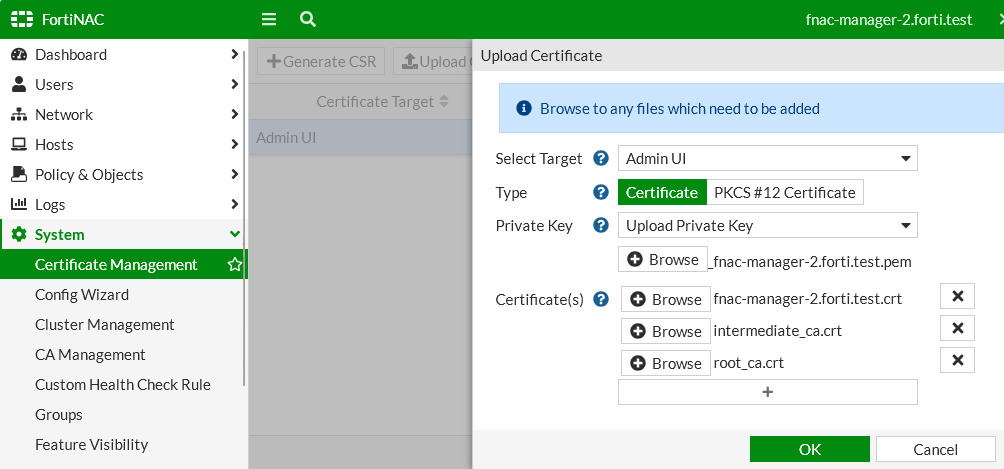Click help icon beside Private Key
The width and height of the screenshot is (1004, 469).
pyautogui.click(x=601, y=226)
